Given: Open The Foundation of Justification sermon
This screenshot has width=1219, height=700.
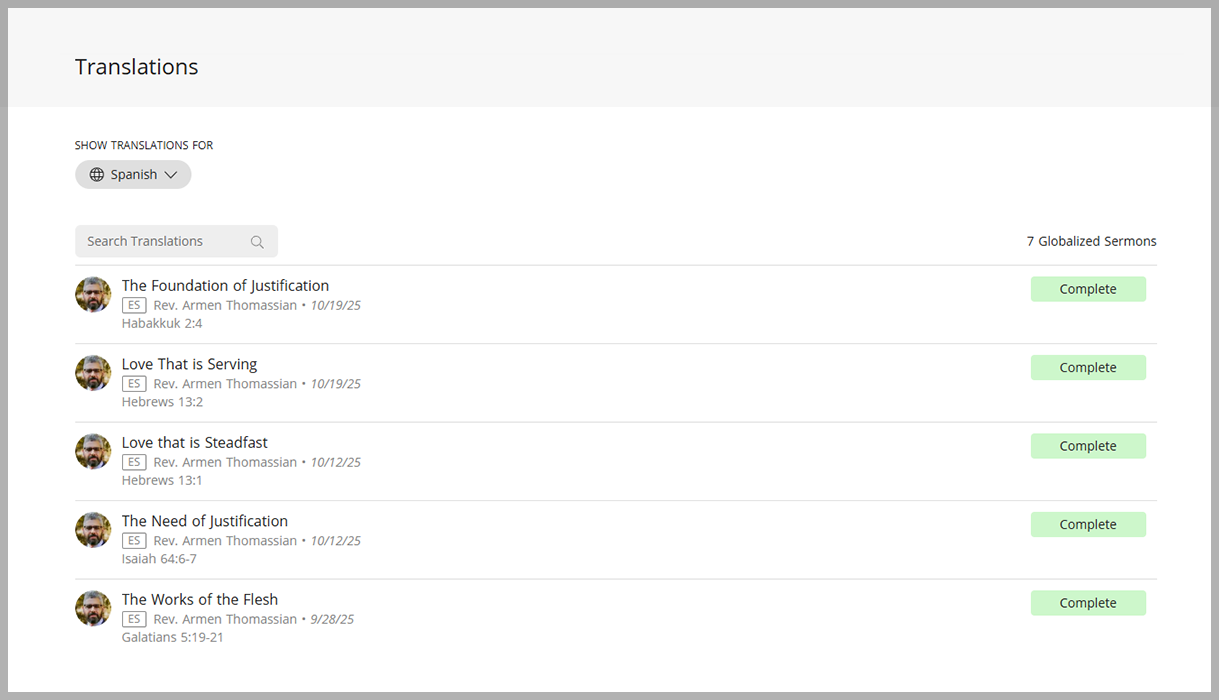Looking at the screenshot, I should pos(225,286).
